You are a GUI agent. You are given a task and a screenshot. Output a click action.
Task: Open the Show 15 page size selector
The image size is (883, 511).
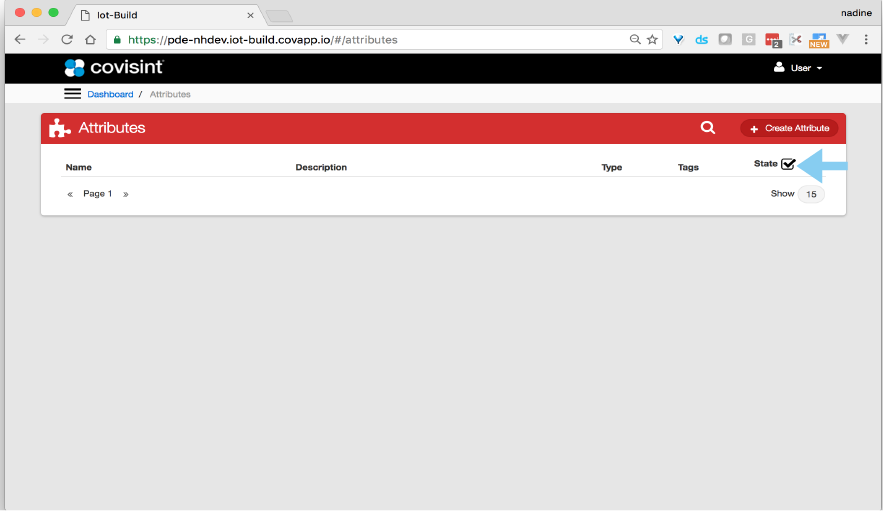(811, 194)
